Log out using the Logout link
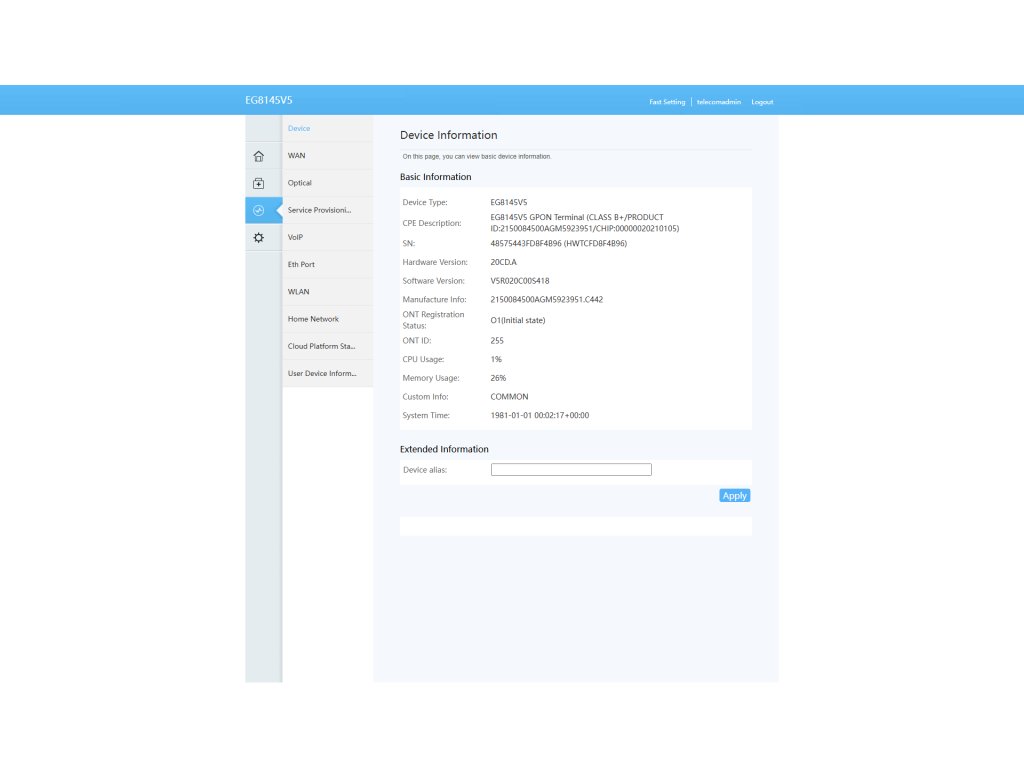The height and width of the screenshot is (768, 1024). point(762,102)
